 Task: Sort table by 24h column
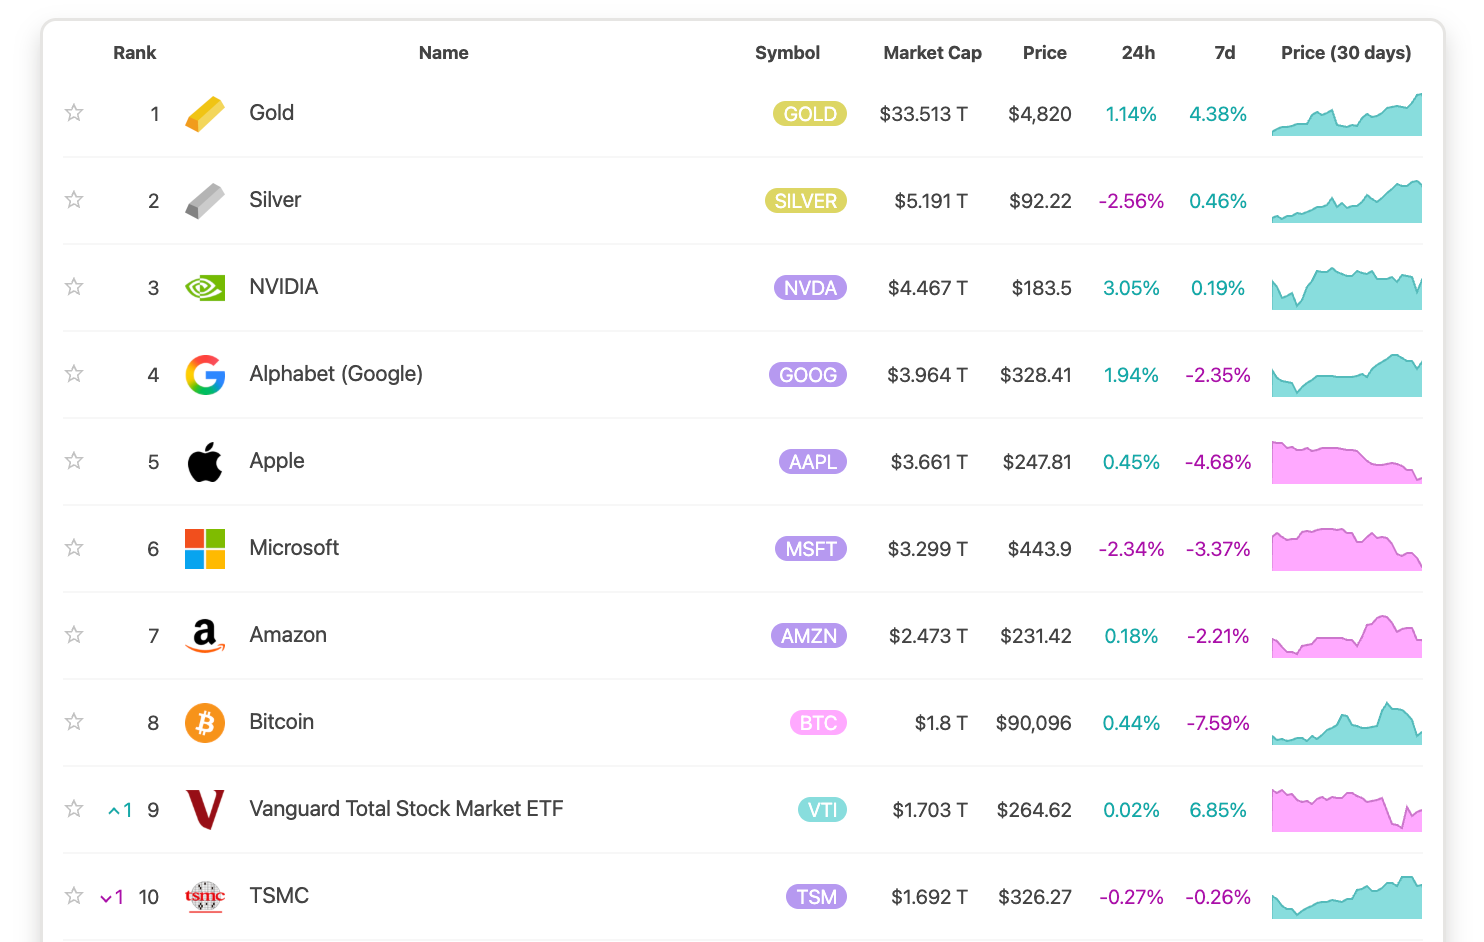[x=1138, y=53]
